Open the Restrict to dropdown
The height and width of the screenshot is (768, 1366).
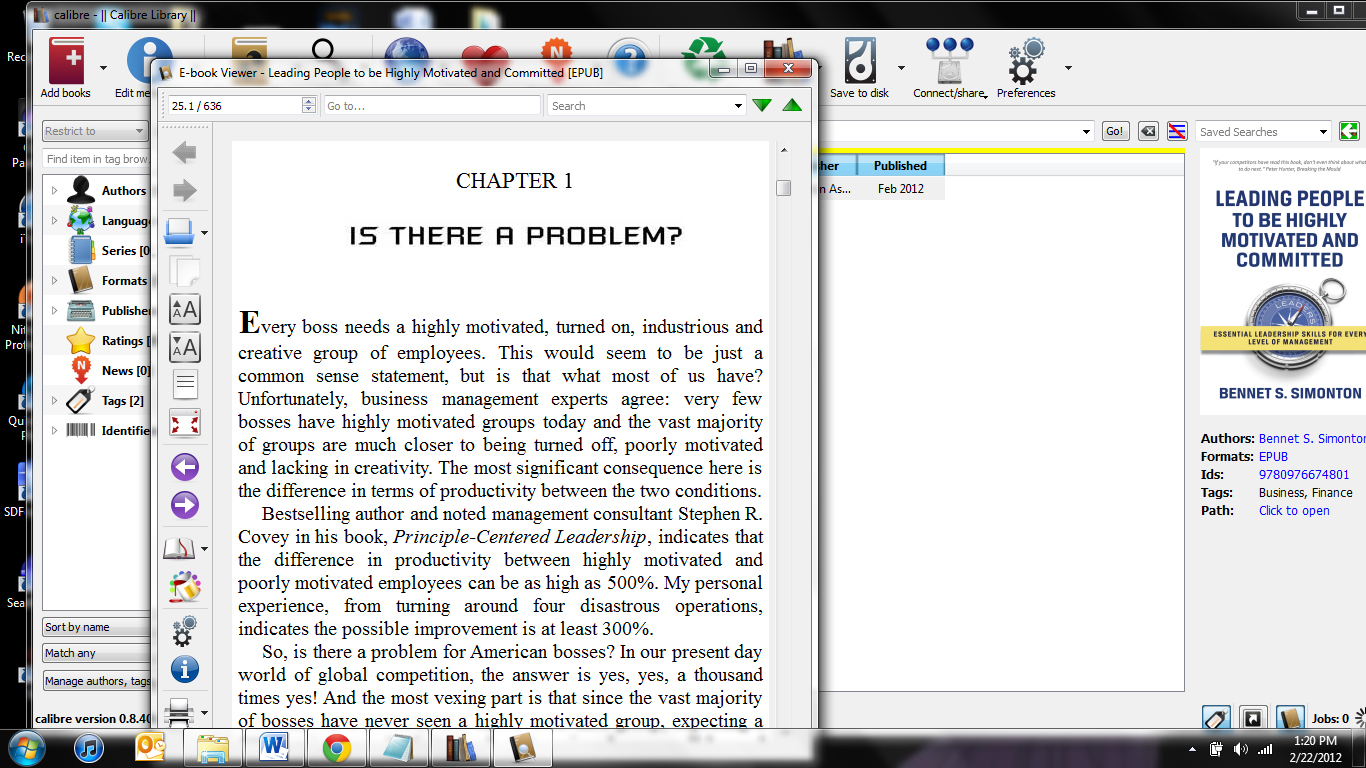95,131
